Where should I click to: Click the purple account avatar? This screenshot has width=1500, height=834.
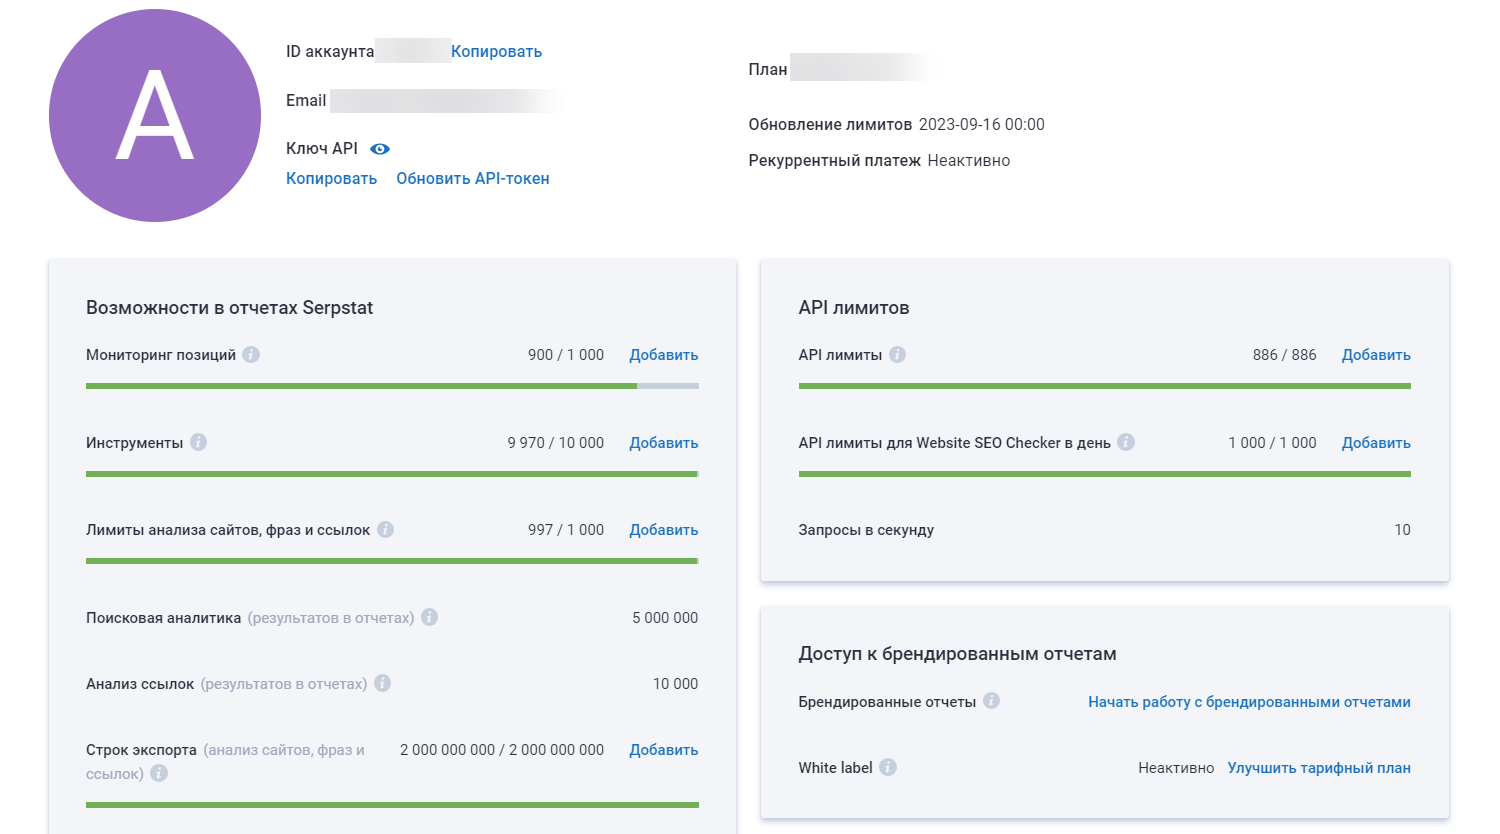[x=155, y=116]
